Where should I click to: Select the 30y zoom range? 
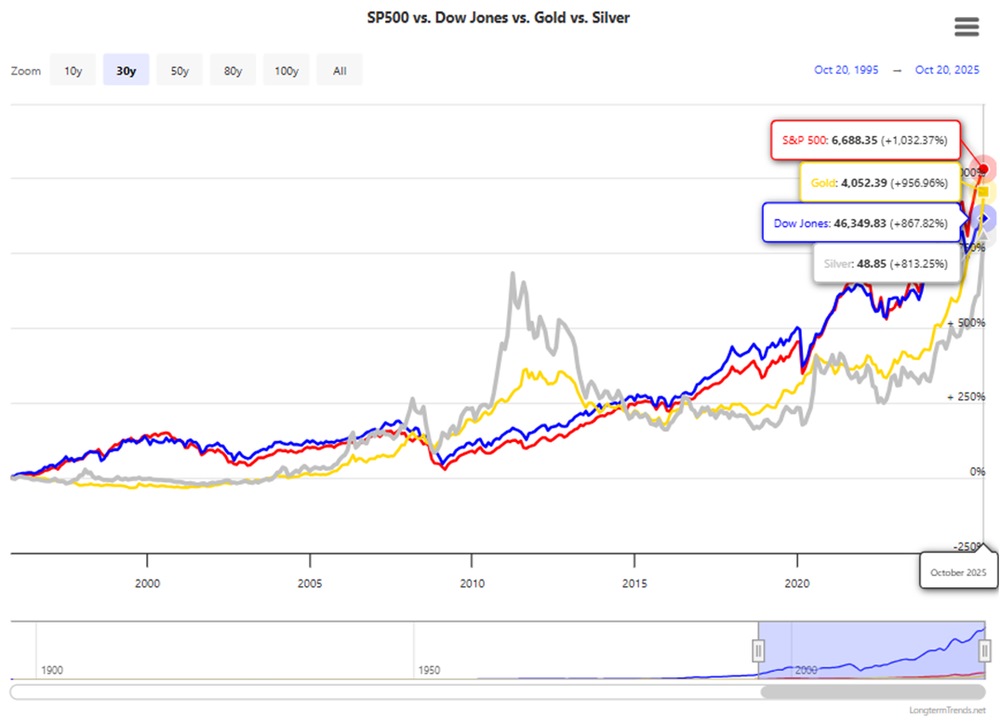tap(126, 71)
